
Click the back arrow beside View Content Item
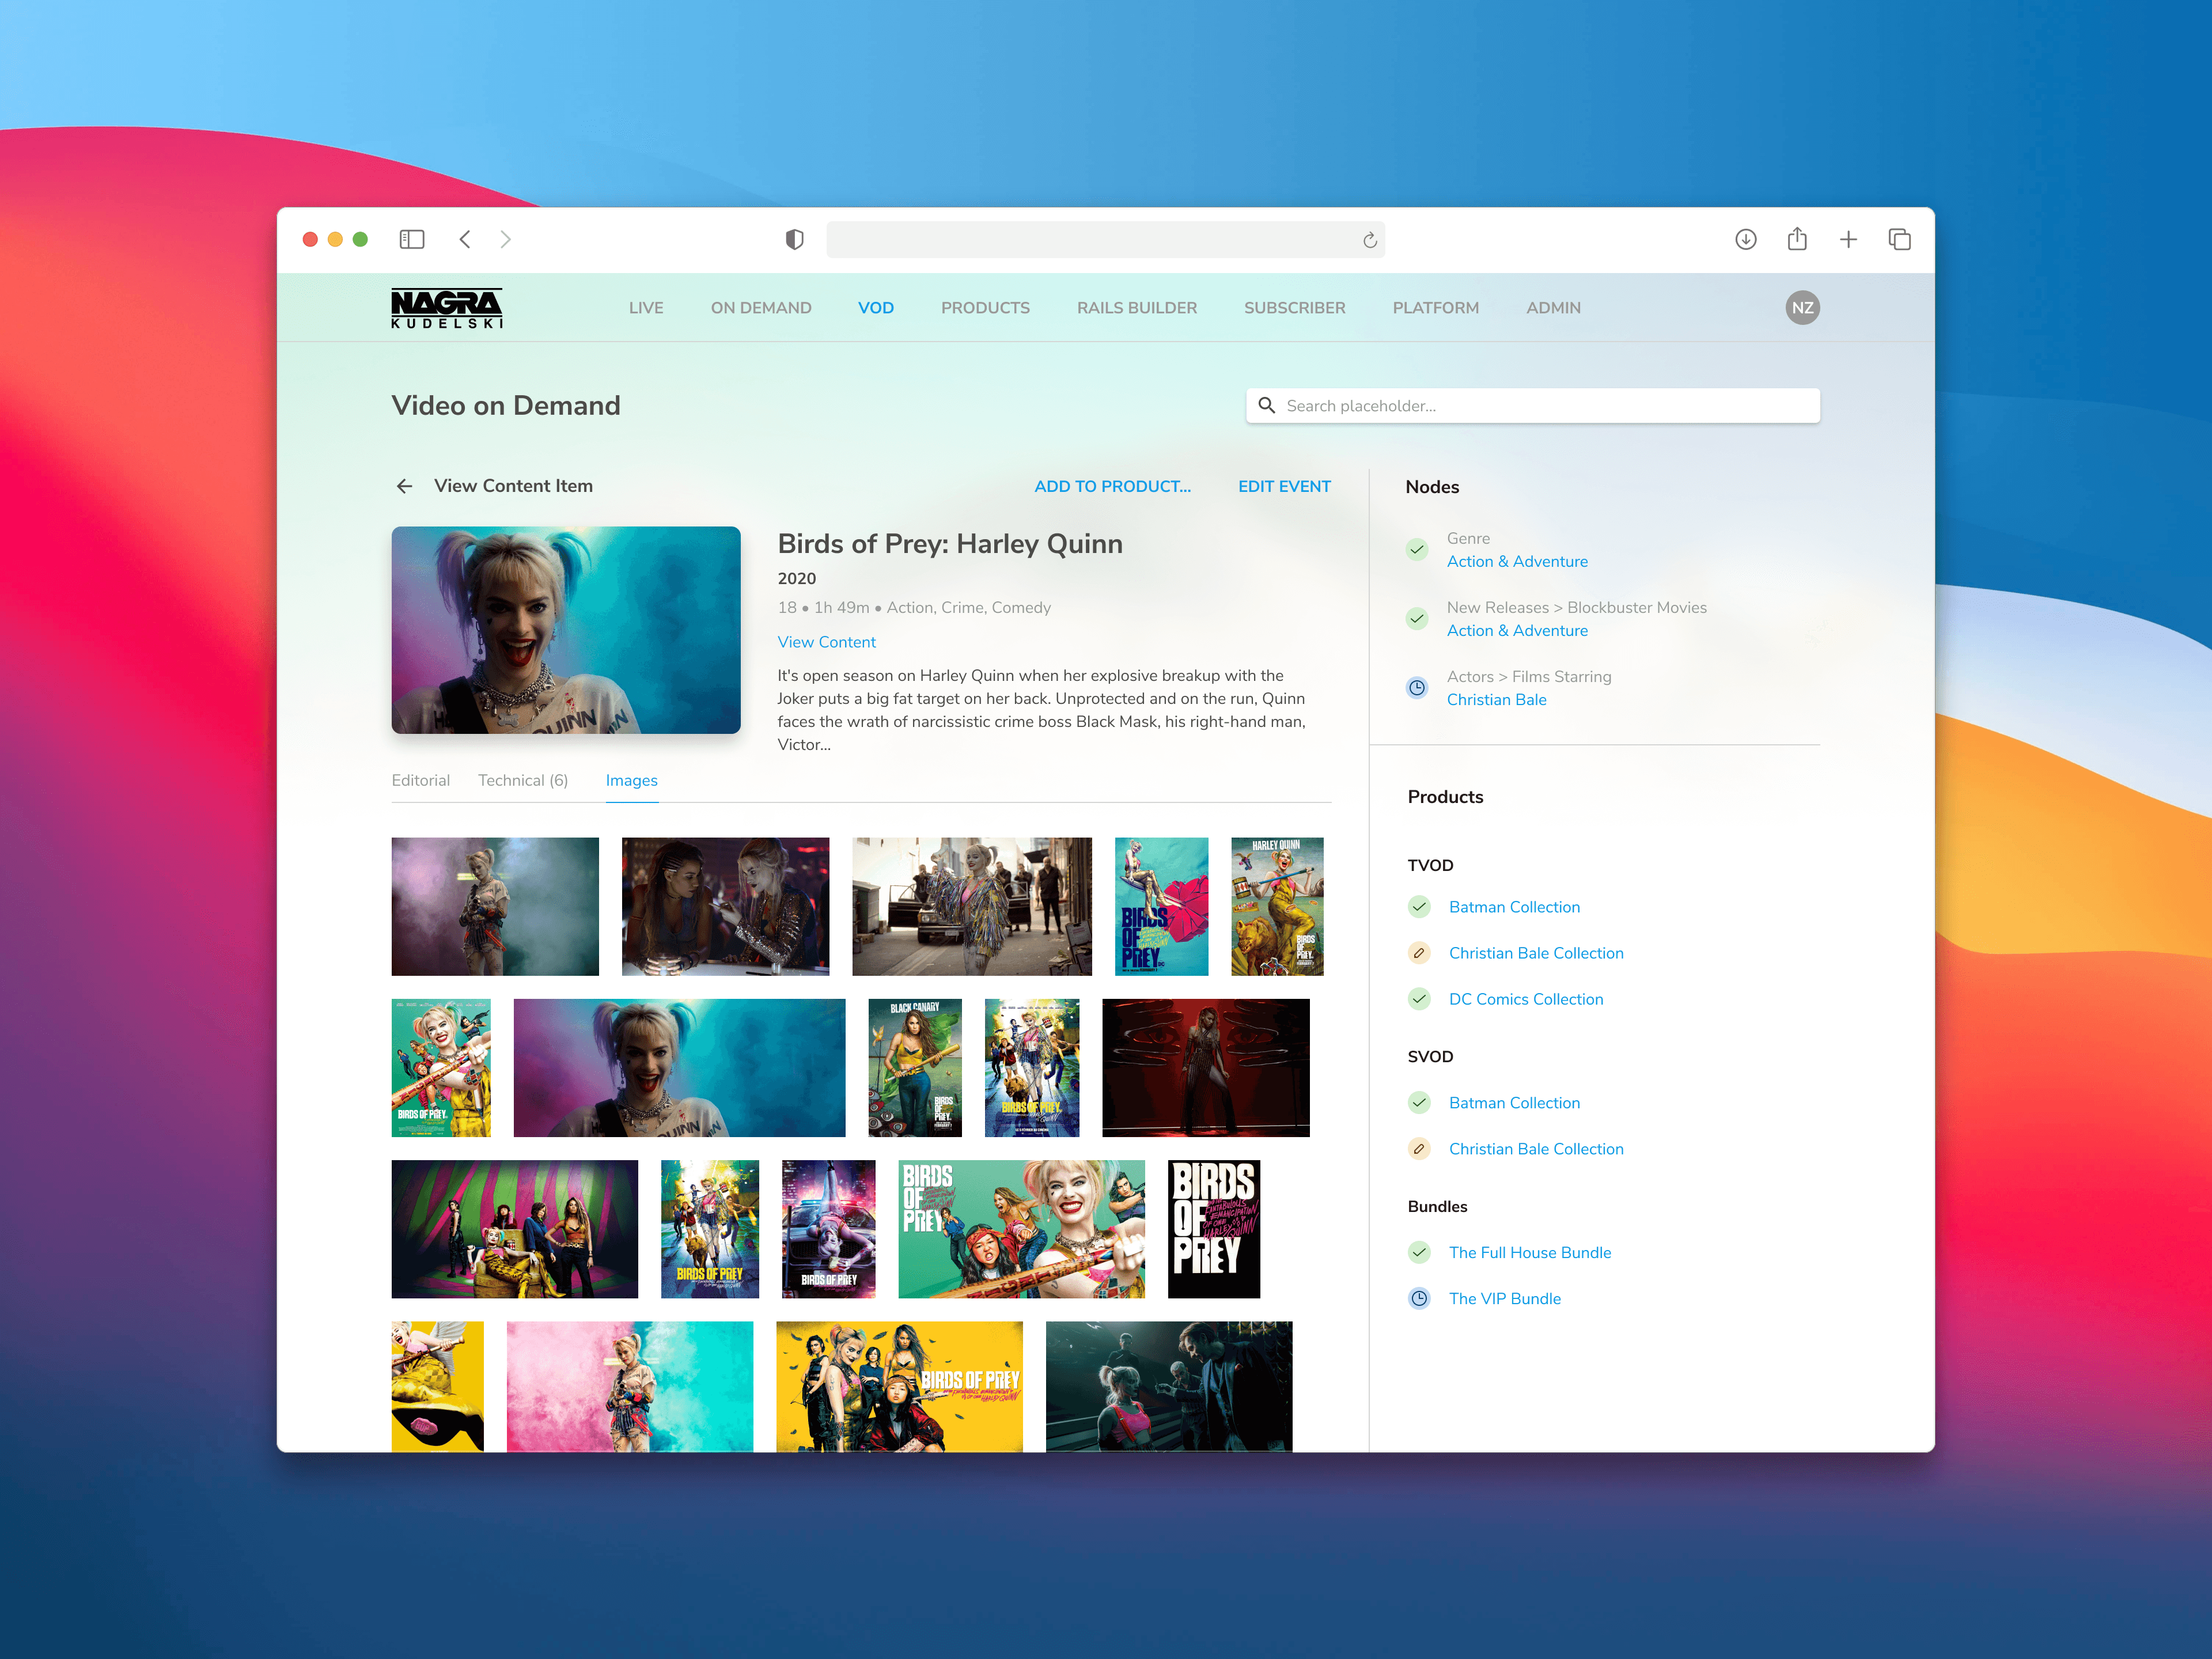pyautogui.click(x=404, y=486)
